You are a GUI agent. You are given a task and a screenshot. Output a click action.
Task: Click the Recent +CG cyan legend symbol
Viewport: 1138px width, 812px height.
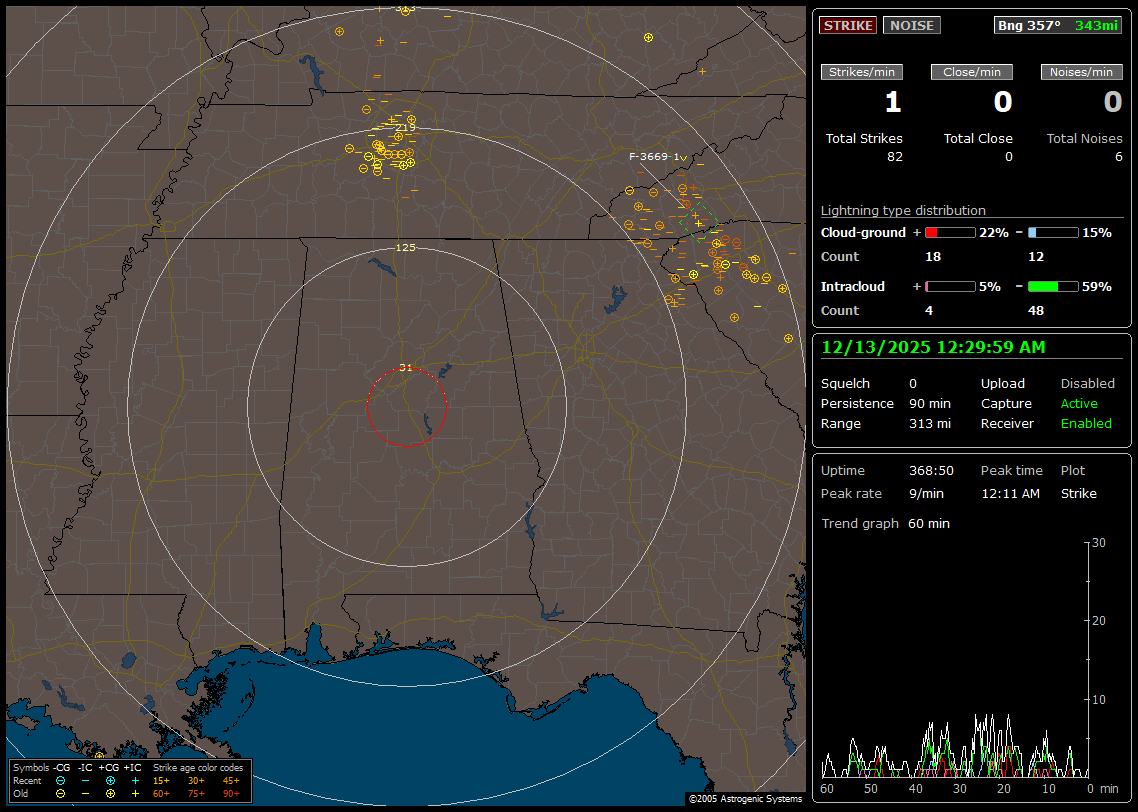coord(110,780)
